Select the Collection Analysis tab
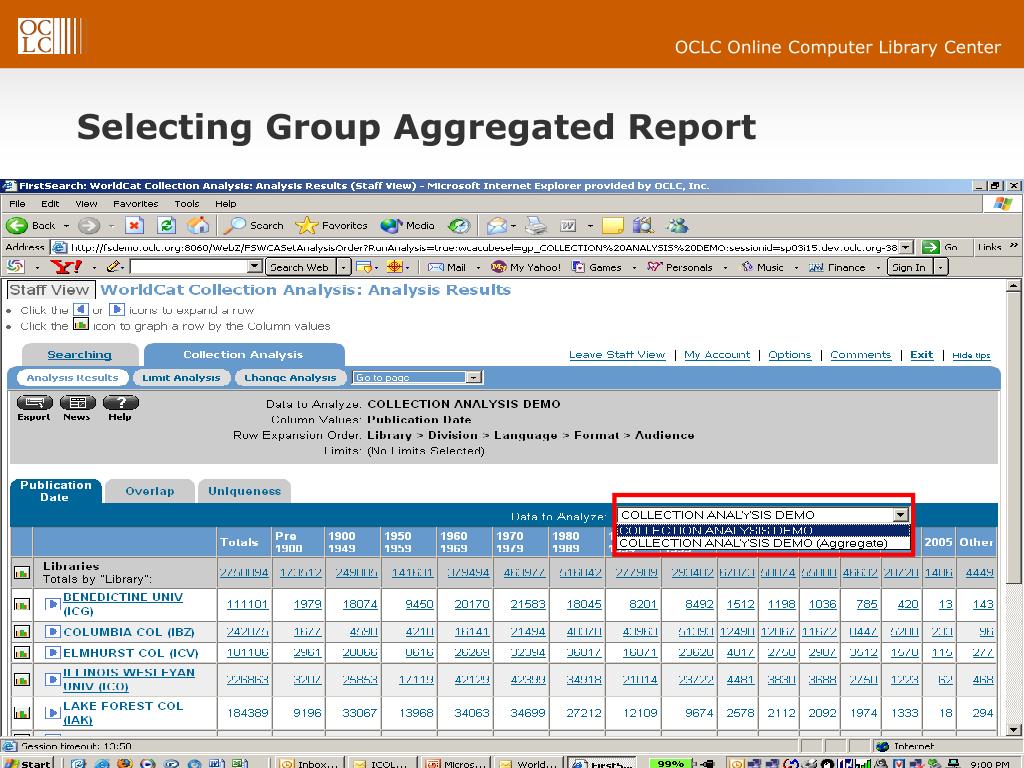1024x768 pixels. [x=244, y=355]
